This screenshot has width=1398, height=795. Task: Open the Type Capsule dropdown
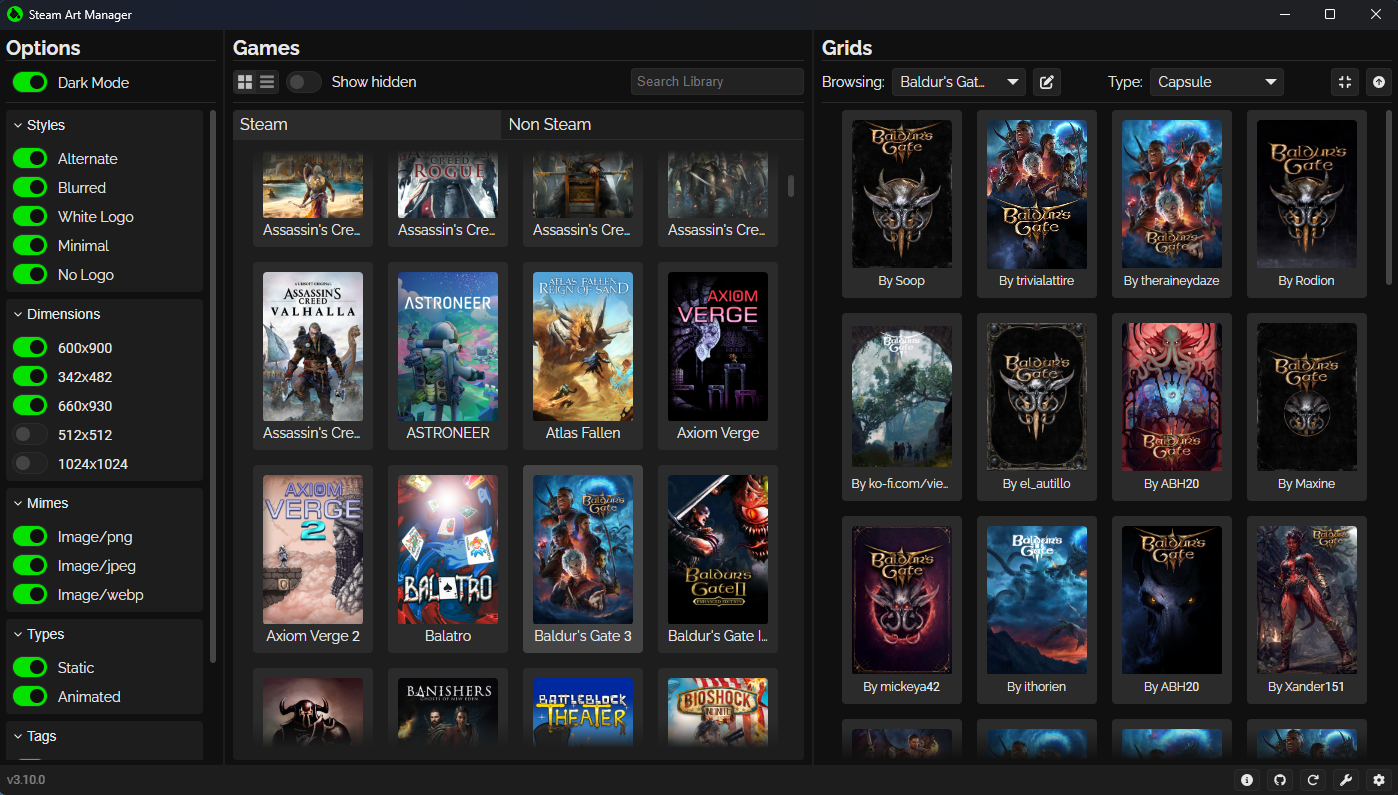[x=1216, y=82]
